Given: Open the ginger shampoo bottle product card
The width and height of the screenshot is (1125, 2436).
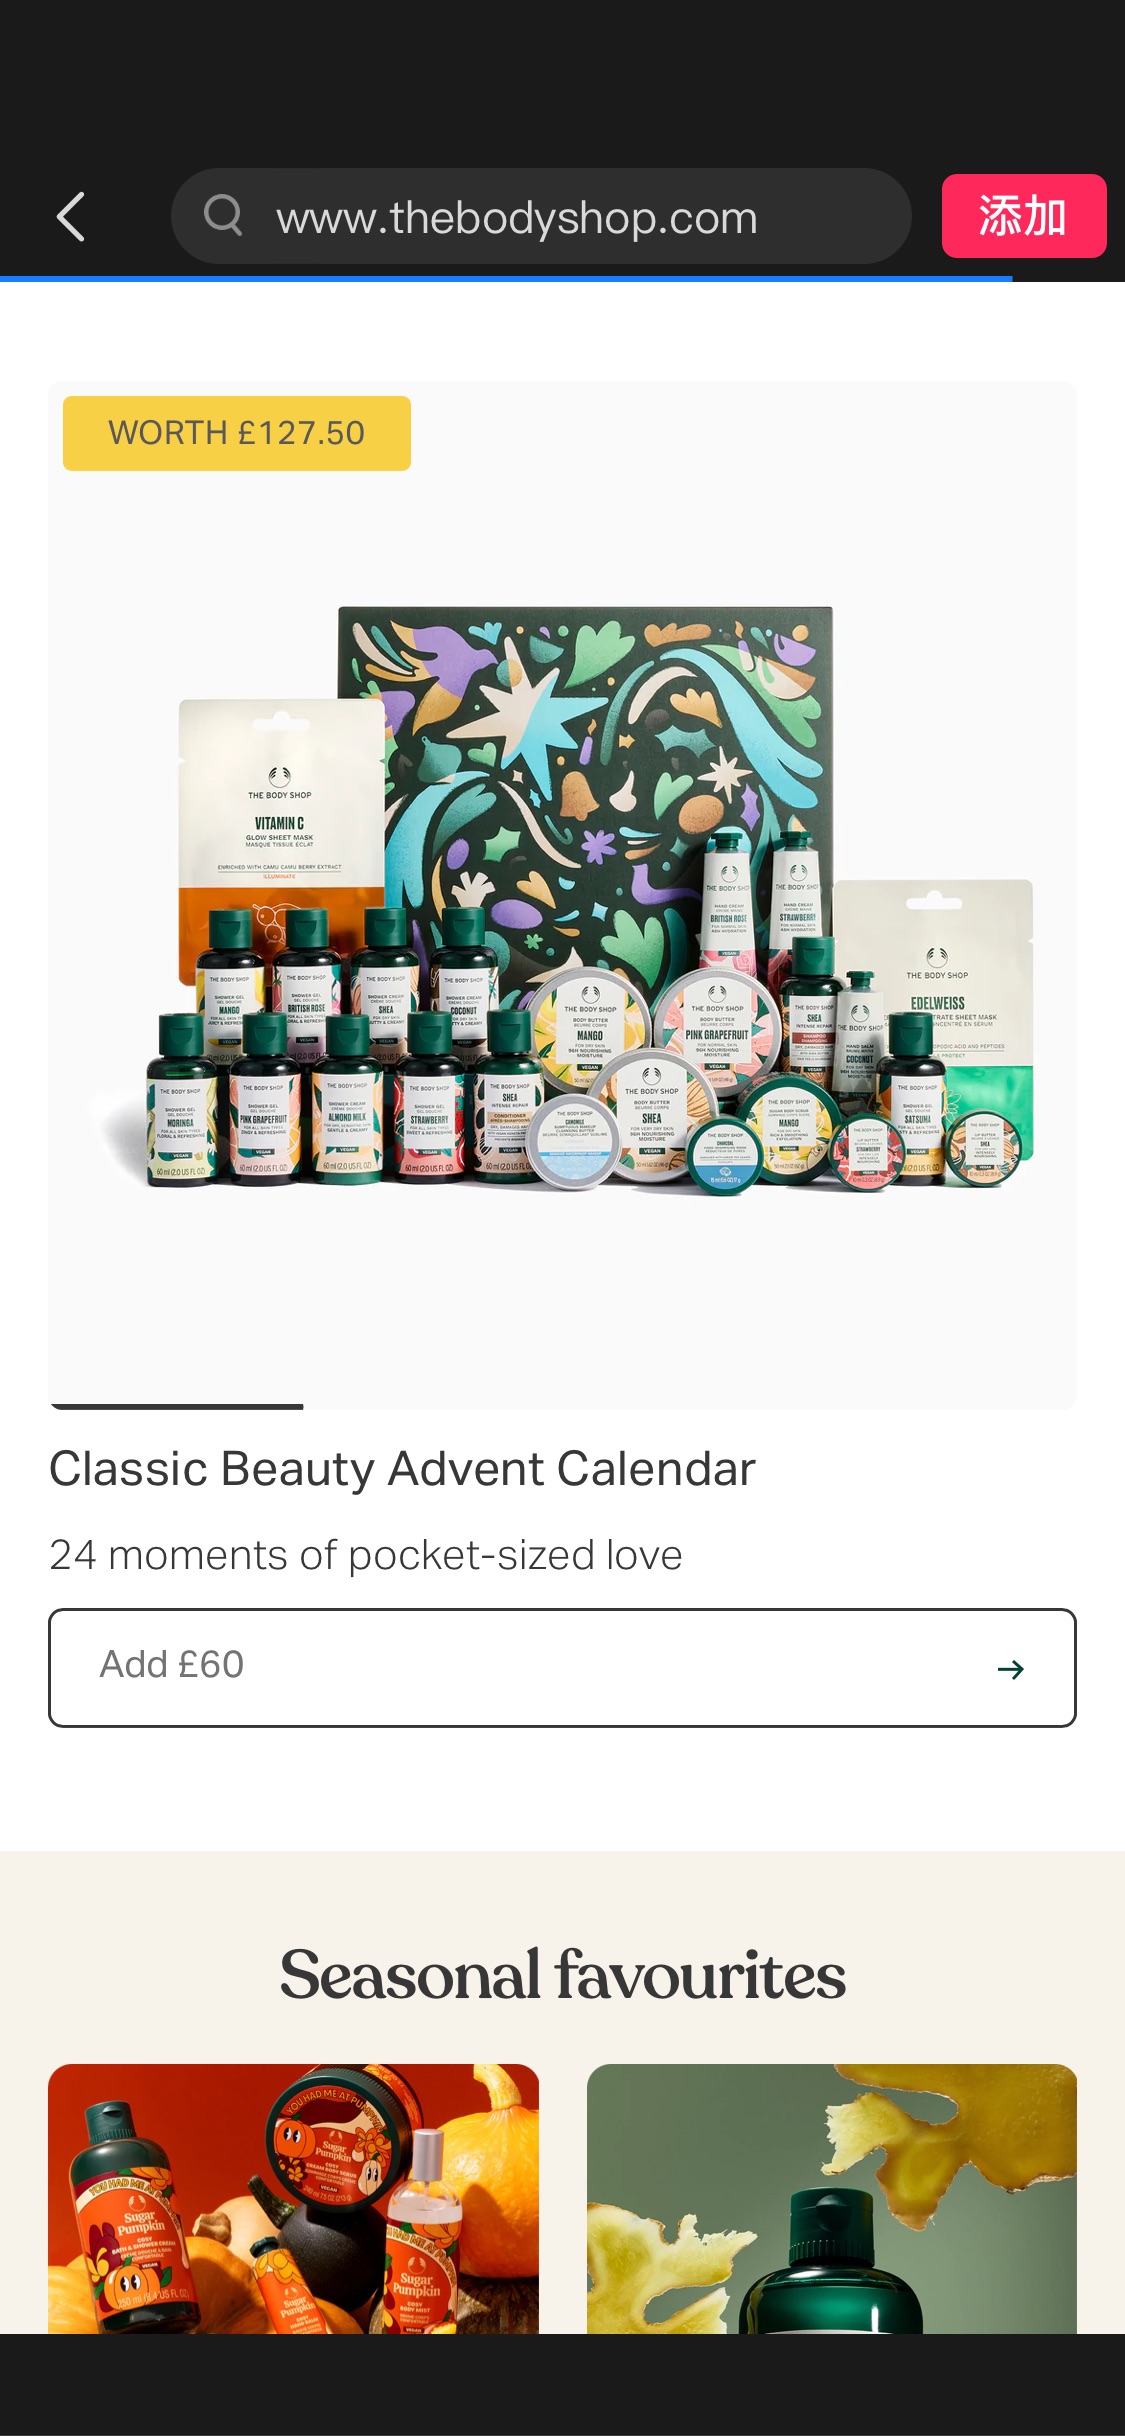Looking at the screenshot, I should point(832,2199).
